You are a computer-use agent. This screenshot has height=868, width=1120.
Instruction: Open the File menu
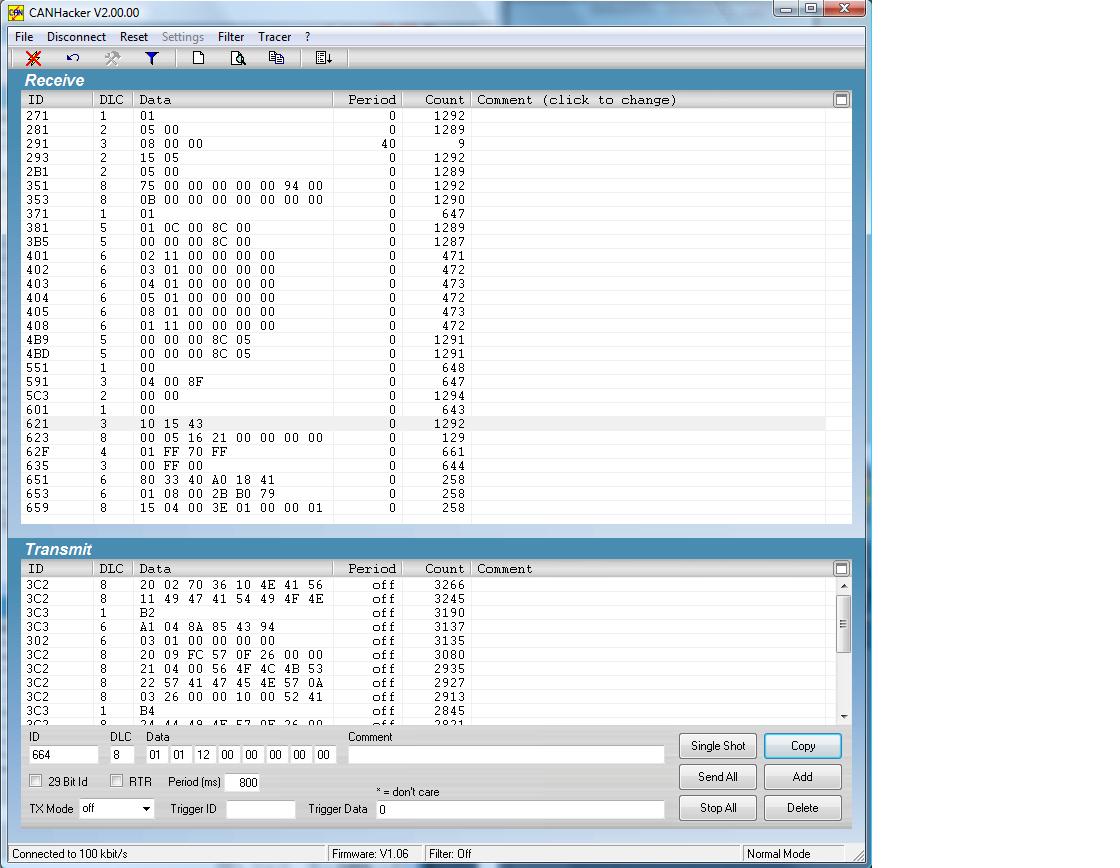pos(24,37)
